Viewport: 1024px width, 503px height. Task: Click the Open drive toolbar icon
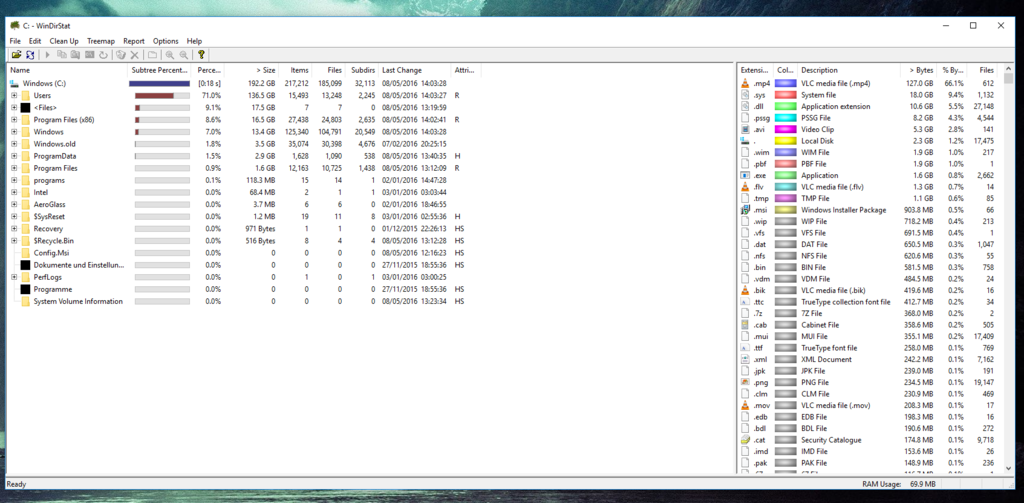[16, 56]
